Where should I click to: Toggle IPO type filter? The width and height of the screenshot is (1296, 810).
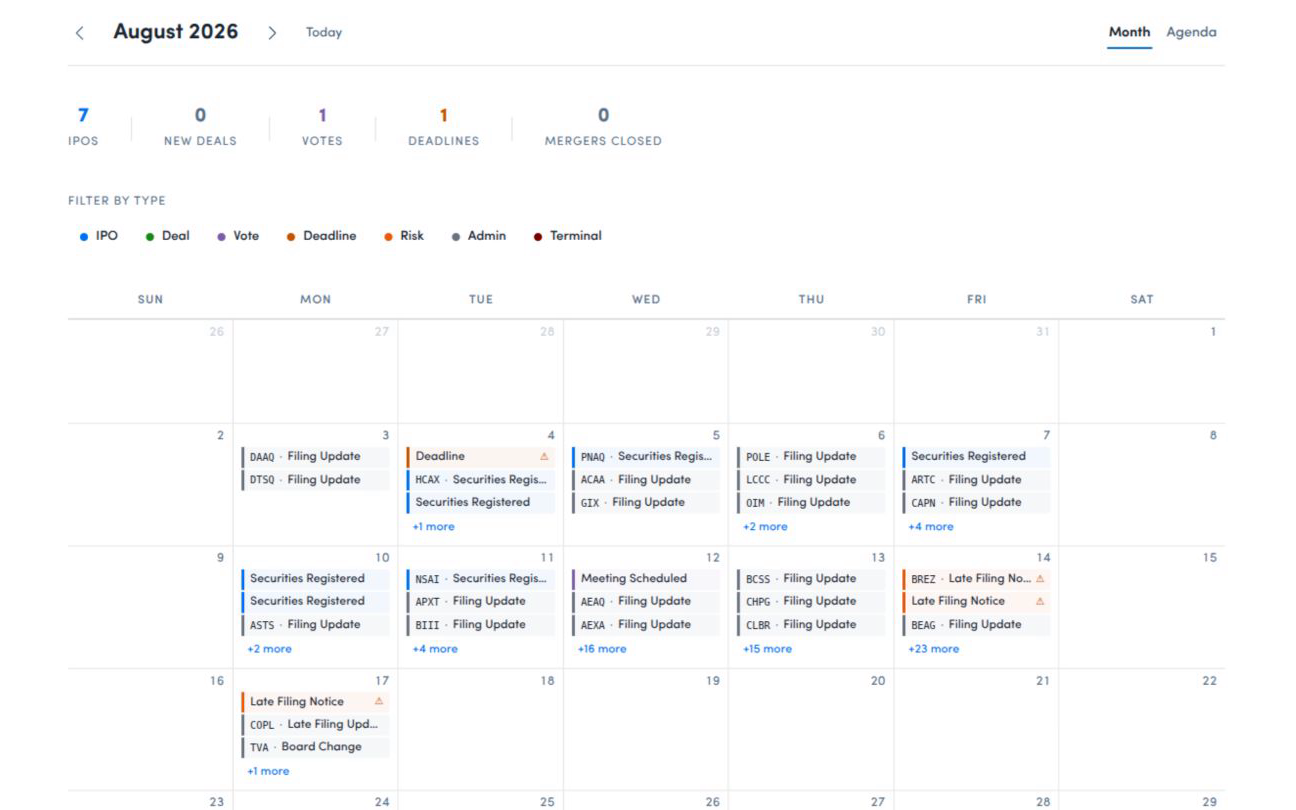(x=99, y=236)
